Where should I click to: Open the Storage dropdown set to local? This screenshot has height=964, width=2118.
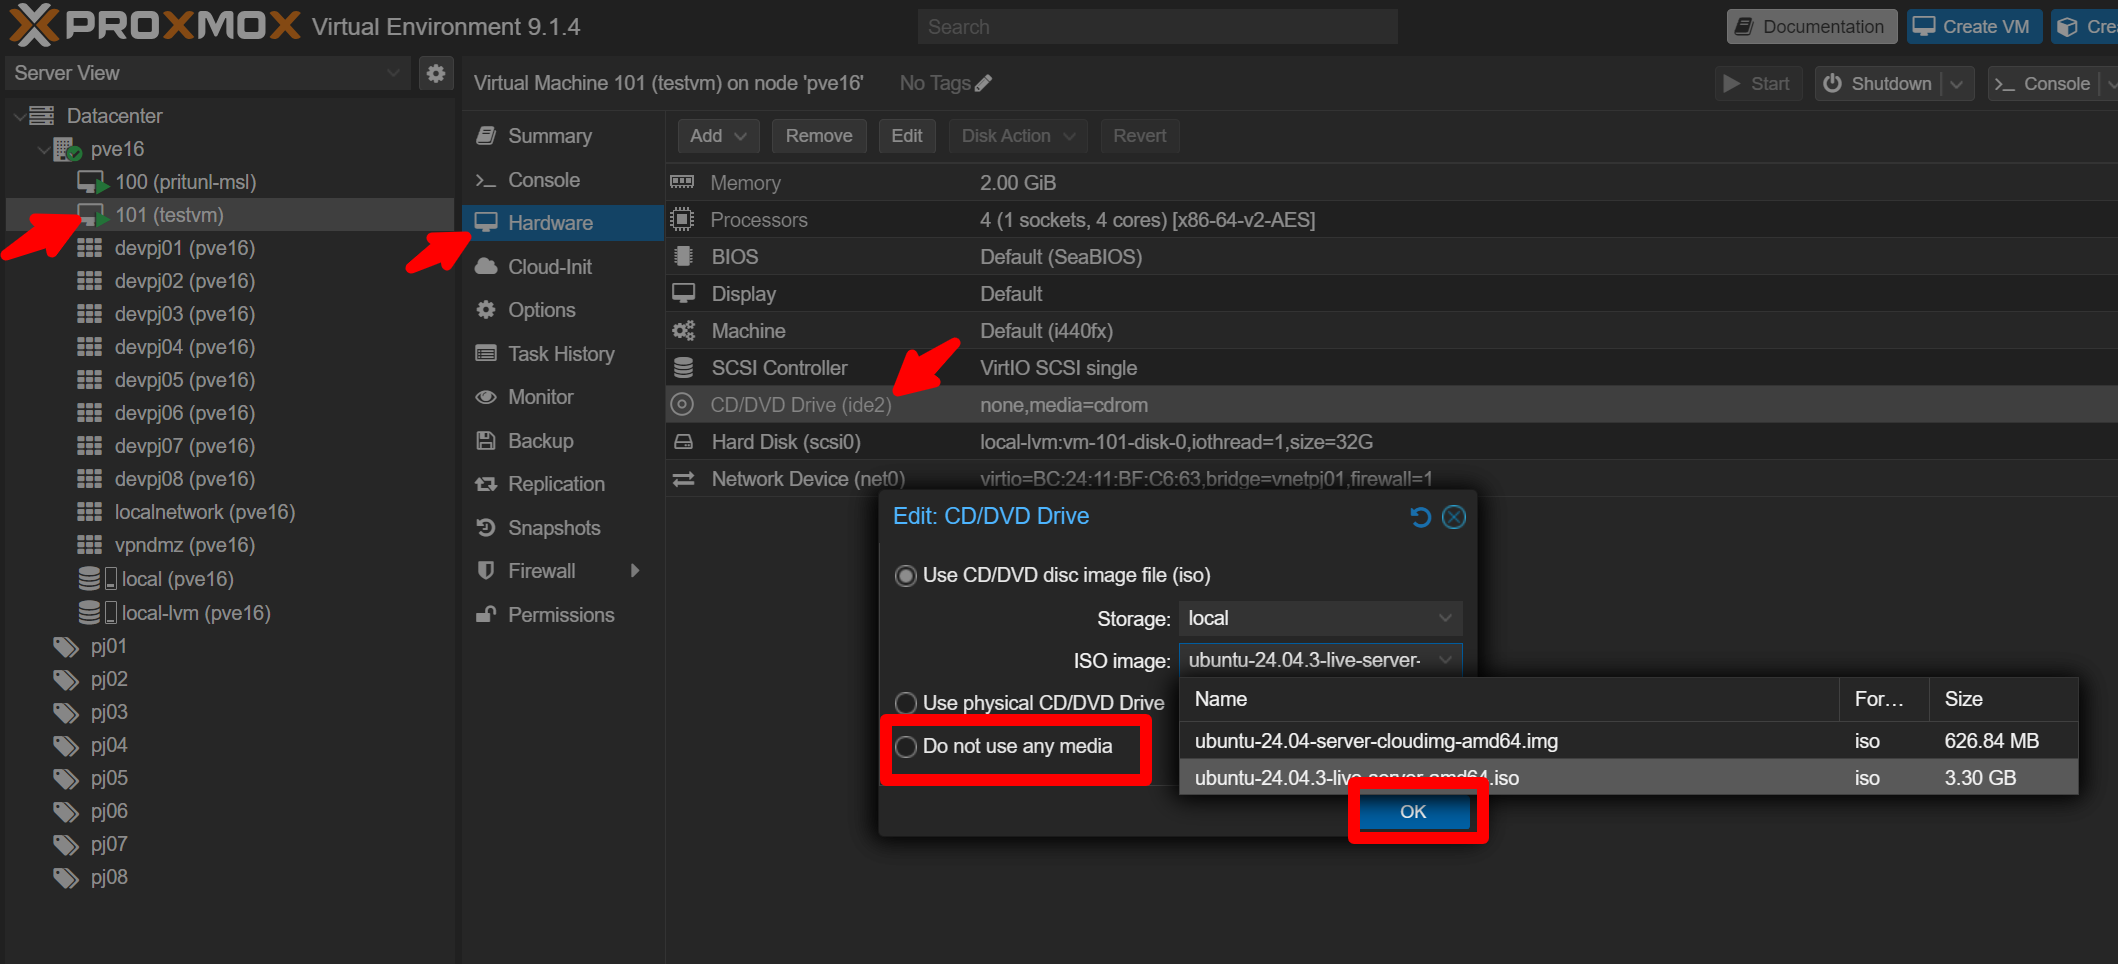click(1319, 618)
